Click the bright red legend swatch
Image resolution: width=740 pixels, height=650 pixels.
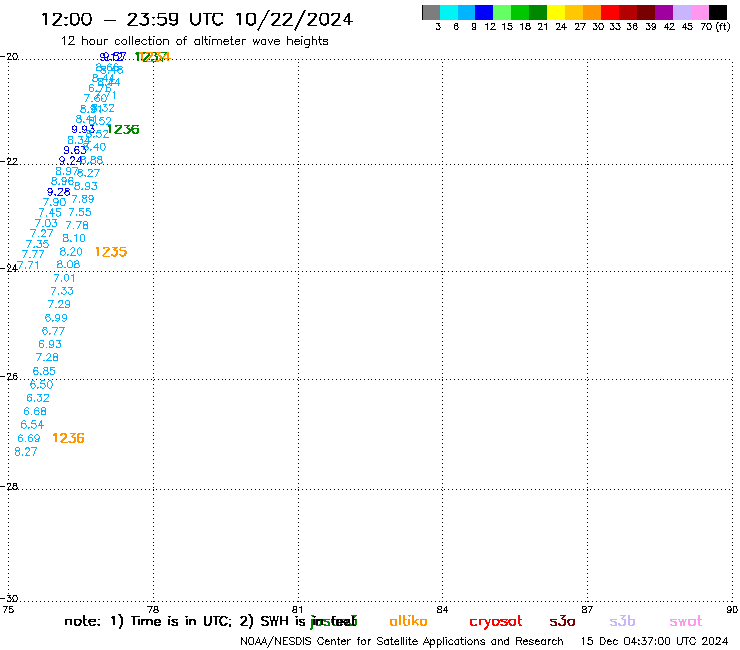[x=610, y=12]
